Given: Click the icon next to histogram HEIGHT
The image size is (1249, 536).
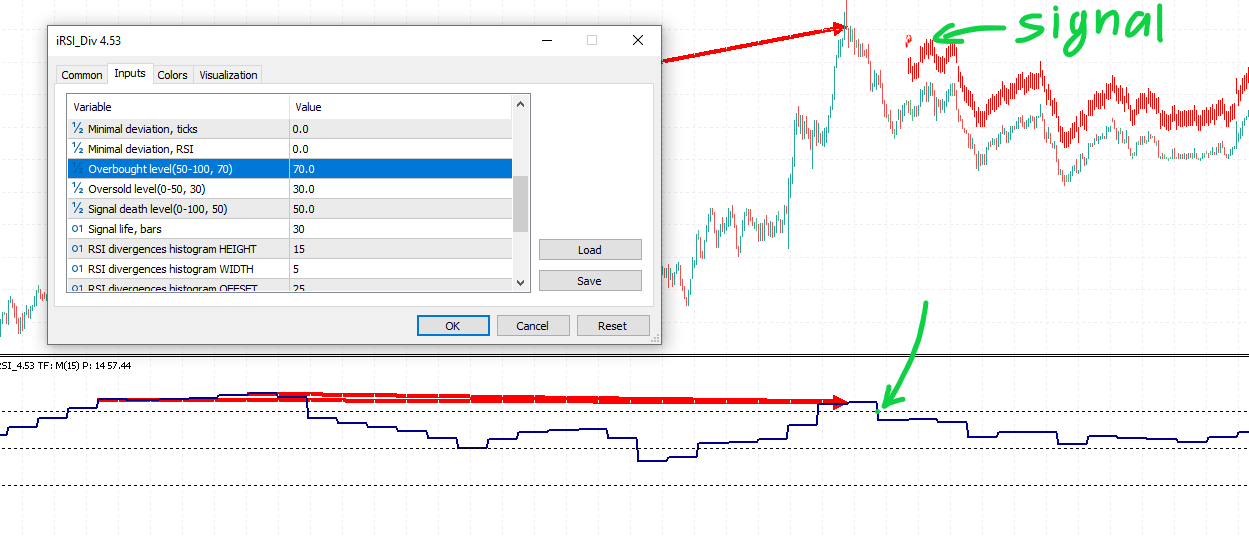Looking at the screenshot, I should click(x=77, y=249).
